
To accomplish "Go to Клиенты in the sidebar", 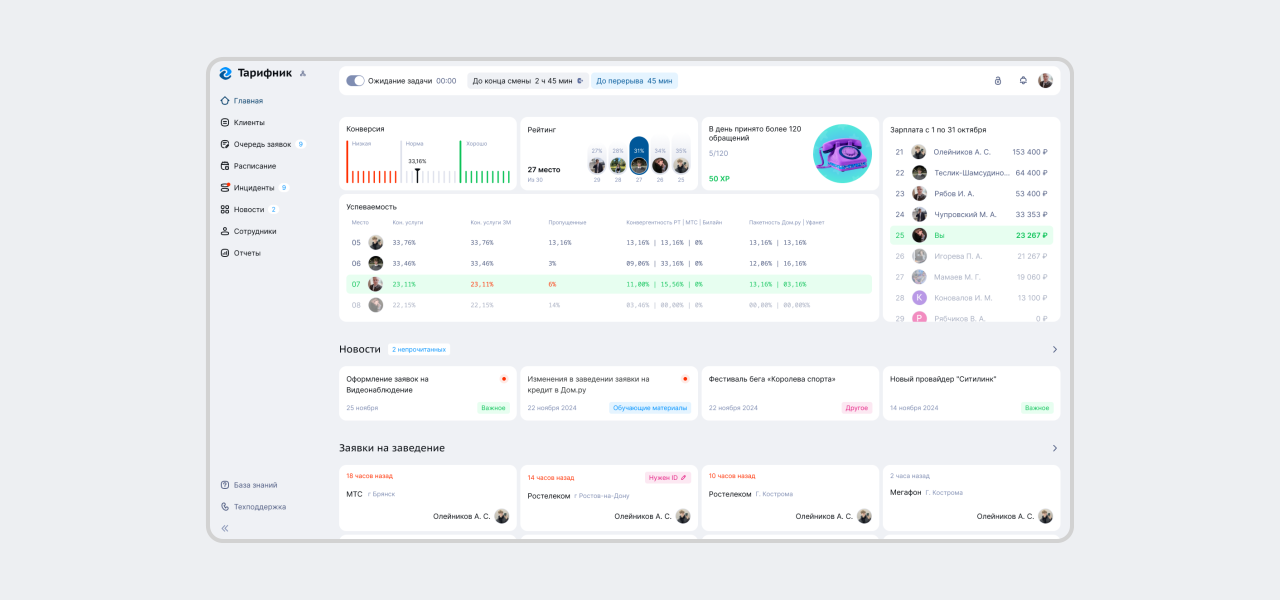I will (249, 123).
